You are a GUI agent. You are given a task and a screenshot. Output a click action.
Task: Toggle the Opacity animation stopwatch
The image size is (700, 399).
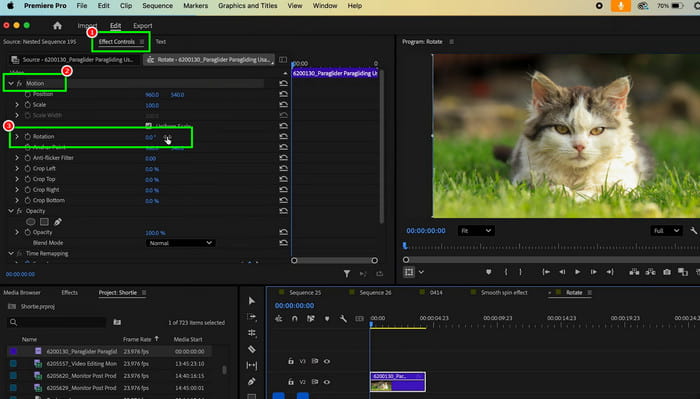[x=28, y=233]
